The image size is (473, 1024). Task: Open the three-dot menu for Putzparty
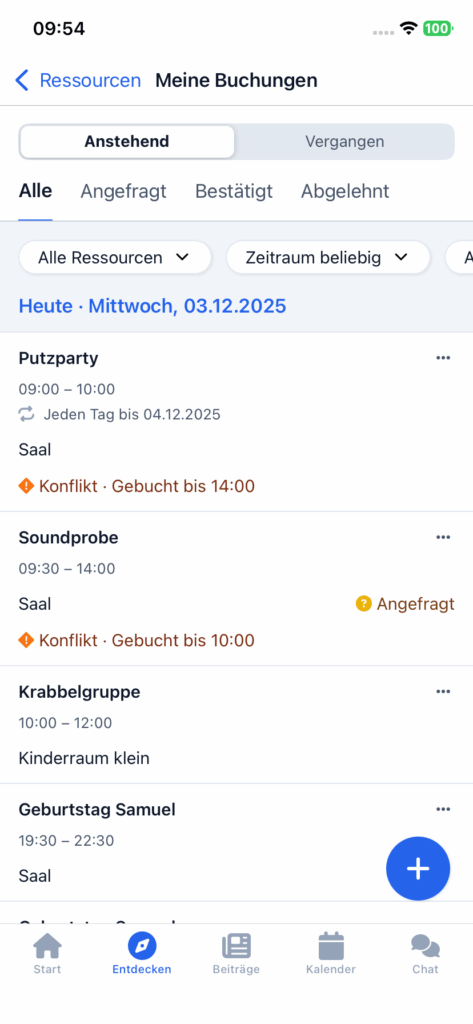pyautogui.click(x=443, y=357)
